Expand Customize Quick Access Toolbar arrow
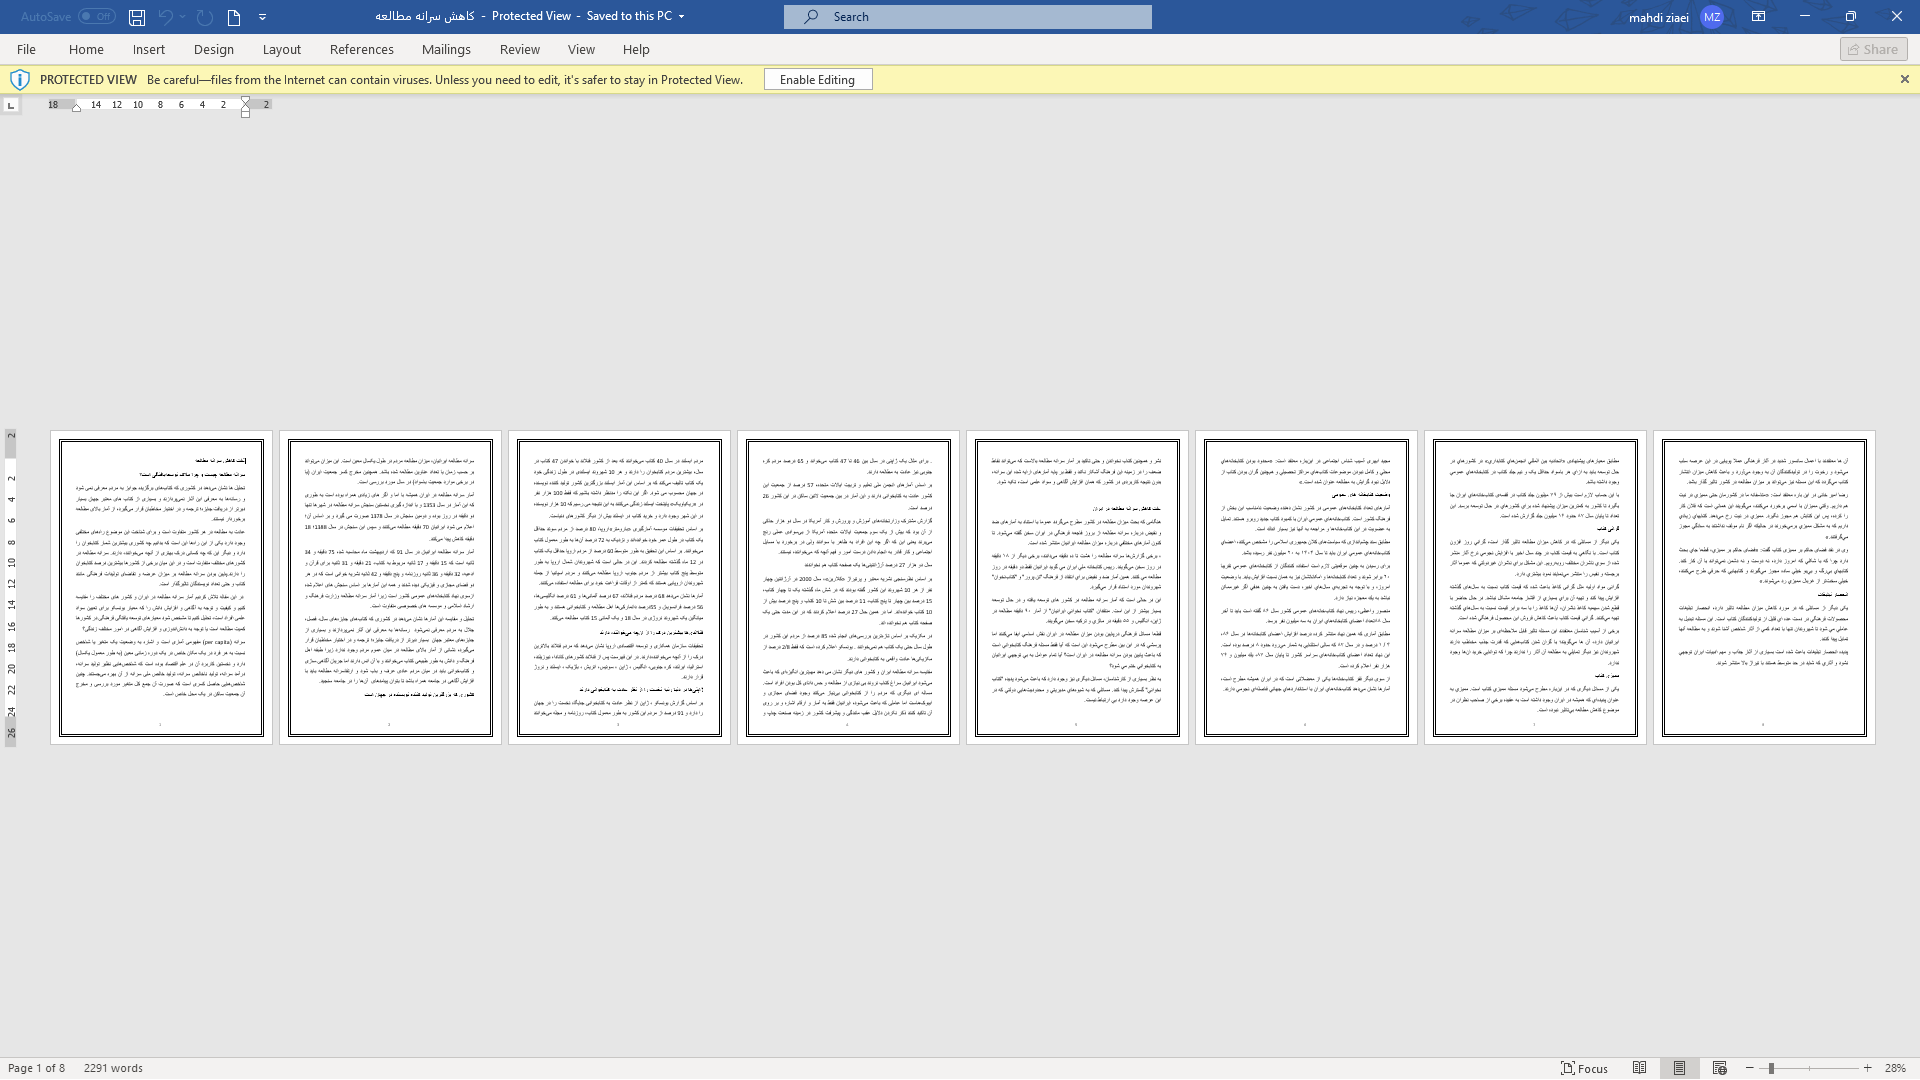 [x=263, y=17]
